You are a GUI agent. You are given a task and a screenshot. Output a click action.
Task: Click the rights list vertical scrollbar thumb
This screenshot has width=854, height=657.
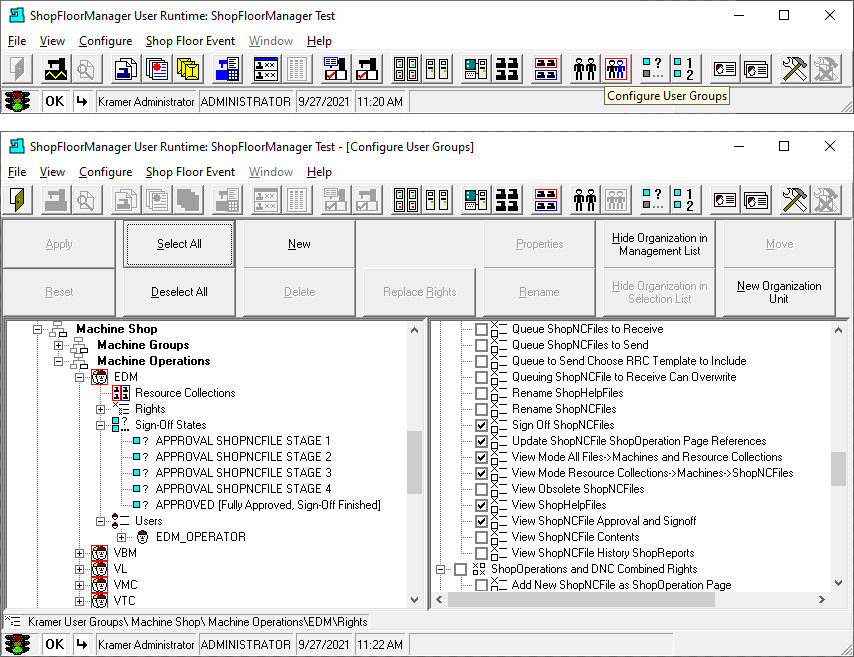838,469
